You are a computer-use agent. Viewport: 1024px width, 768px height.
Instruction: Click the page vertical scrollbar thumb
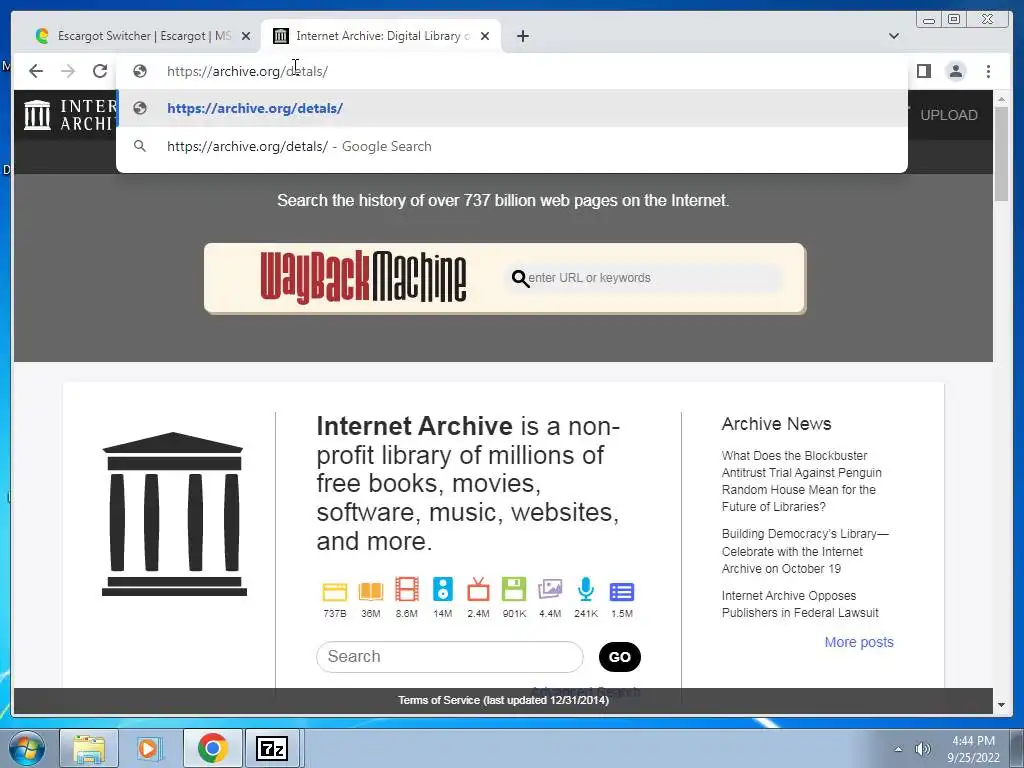(x=1001, y=153)
